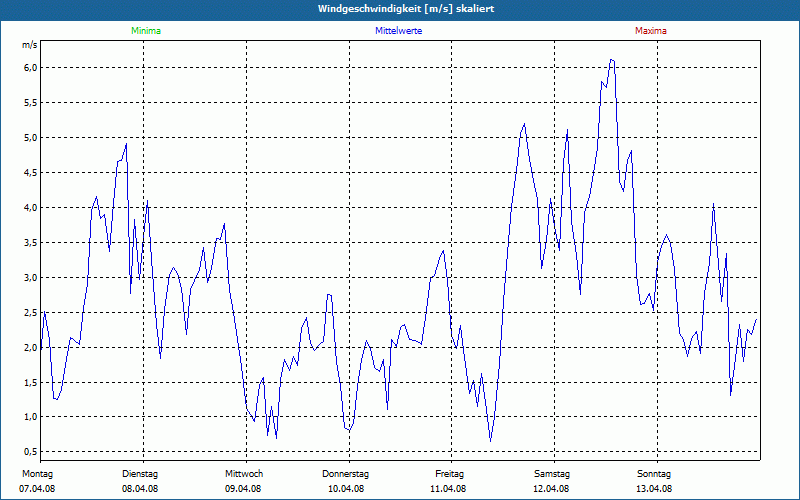Click the Dienstag day label
Image resolution: width=800 pixels, height=500 pixels.
(140, 474)
